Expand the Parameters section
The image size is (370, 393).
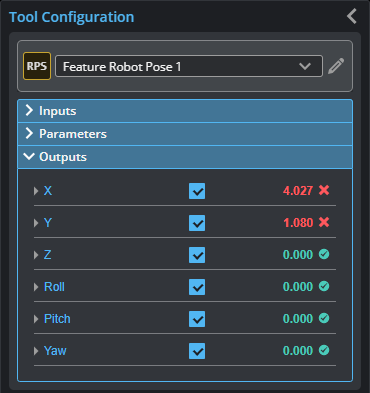[x=185, y=134]
